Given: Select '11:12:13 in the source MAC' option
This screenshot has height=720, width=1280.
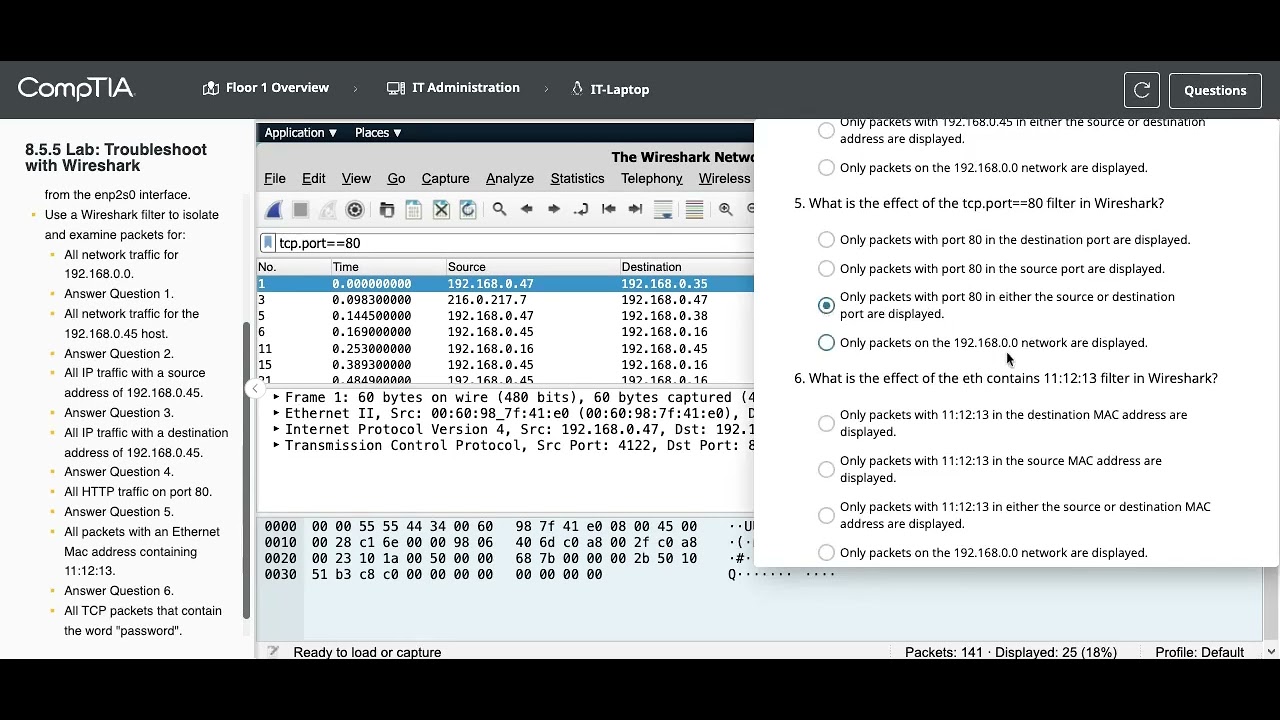Looking at the screenshot, I should coord(826,470).
